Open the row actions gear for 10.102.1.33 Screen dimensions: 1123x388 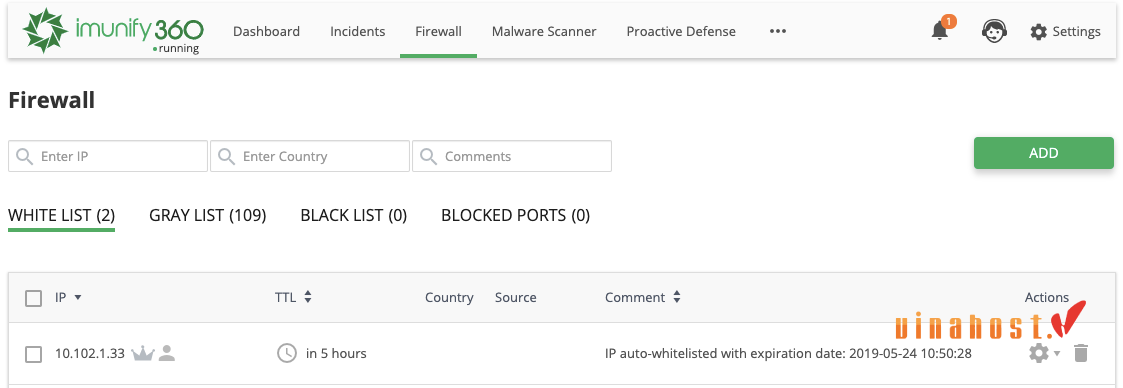pos(1044,353)
